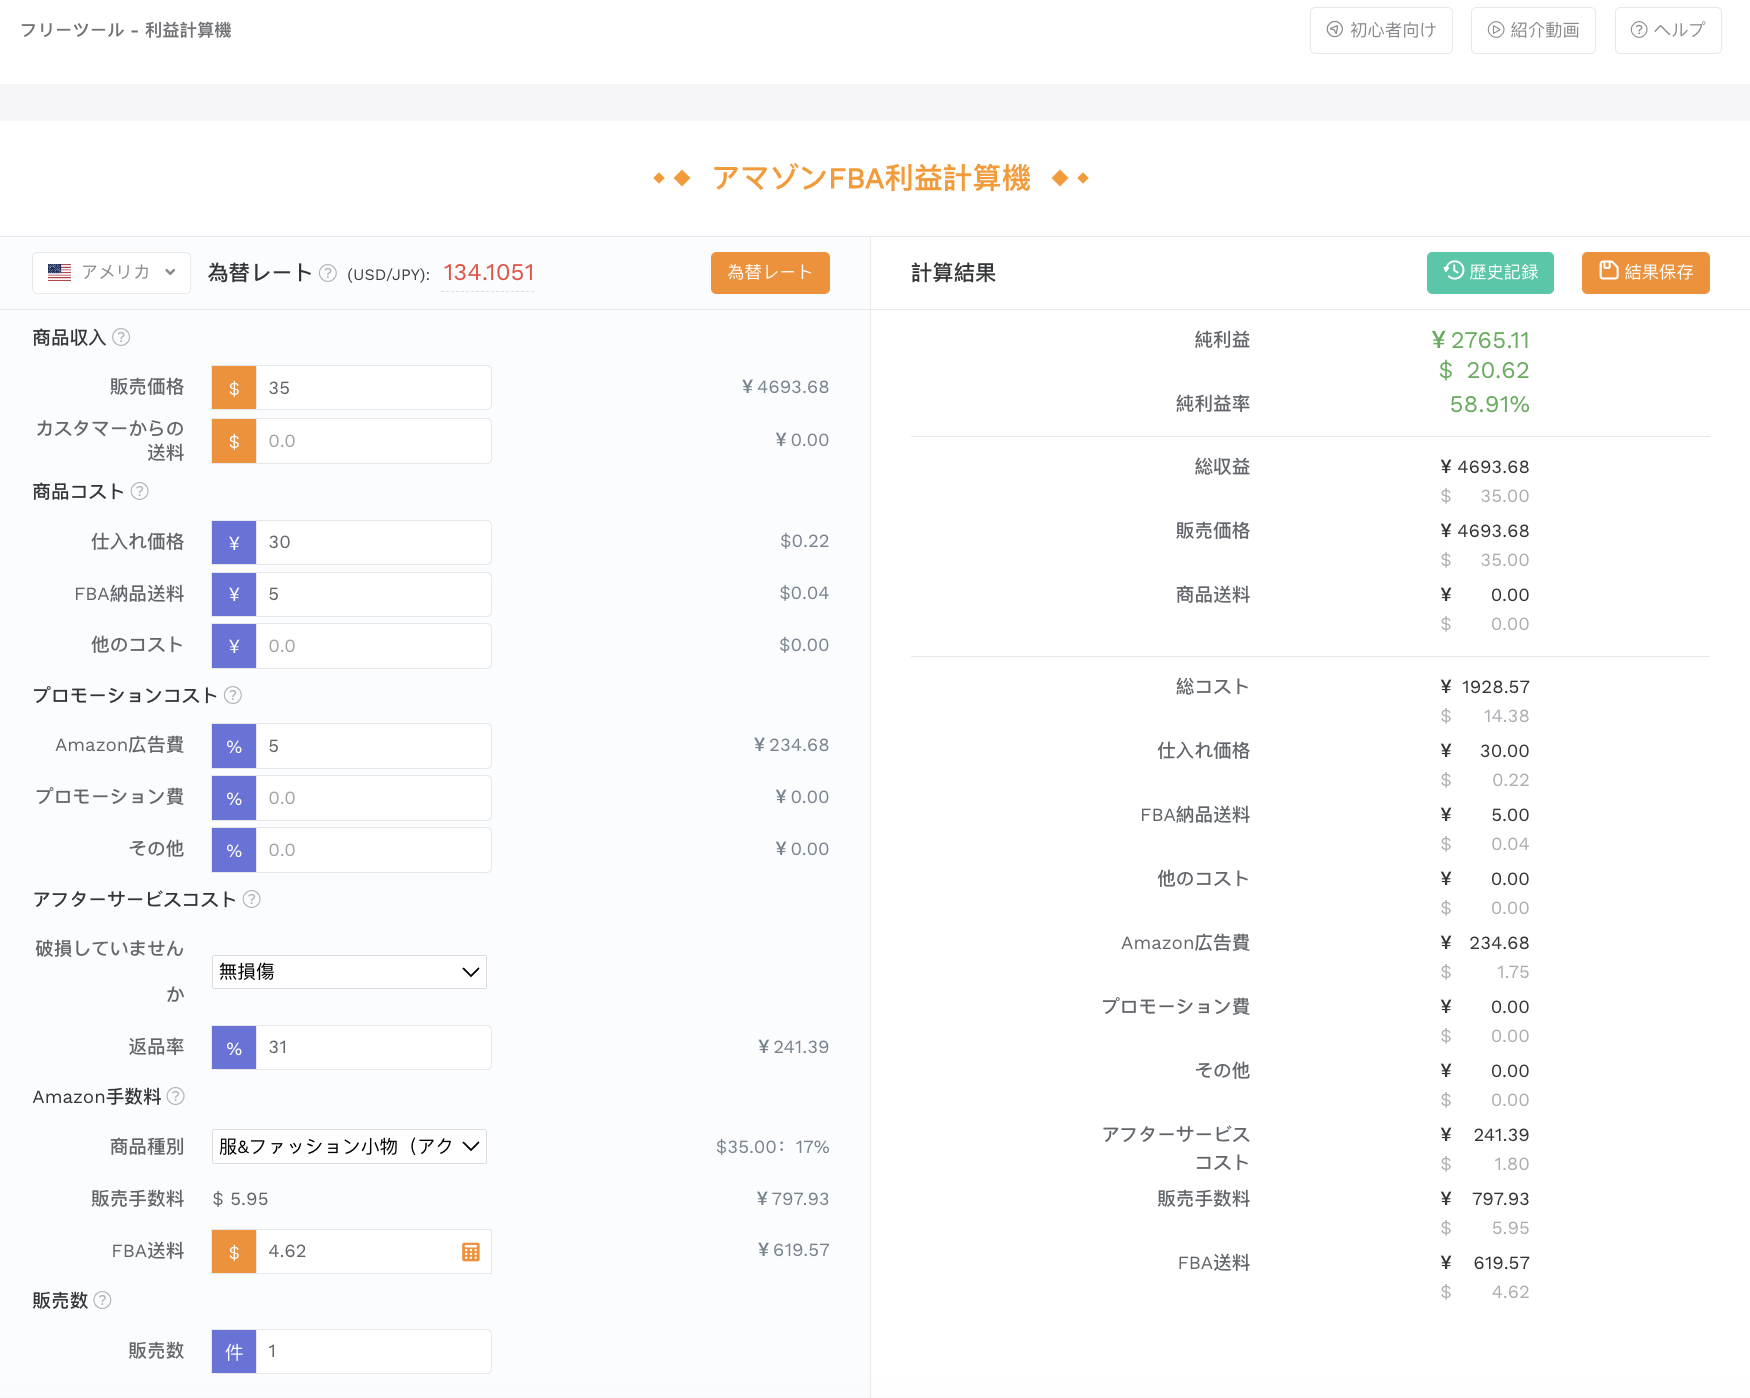This screenshot has height=1398, width=1750.
Task: Click help icon next to アフターサービスコスト
Action: click(x=252, y=899)
